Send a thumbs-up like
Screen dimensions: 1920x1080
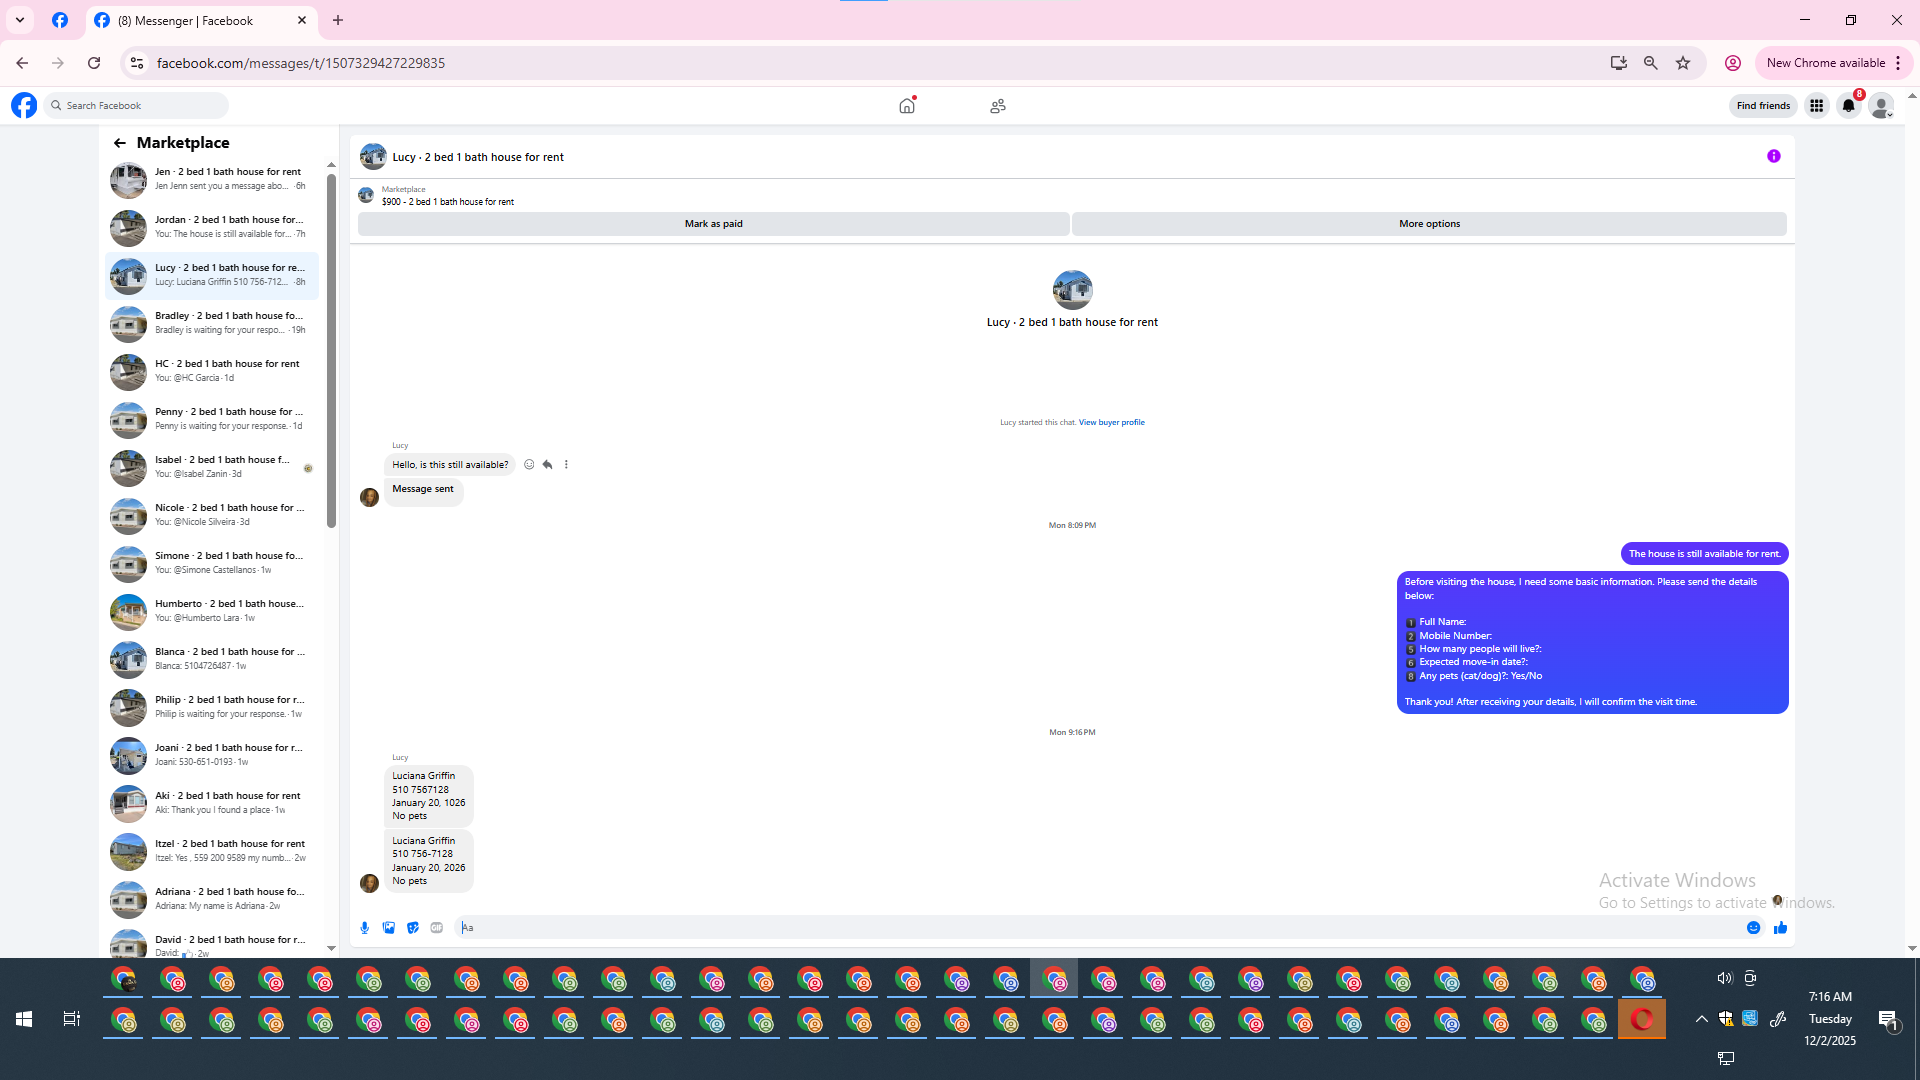pyautogui.click(x=1780, y=928)
